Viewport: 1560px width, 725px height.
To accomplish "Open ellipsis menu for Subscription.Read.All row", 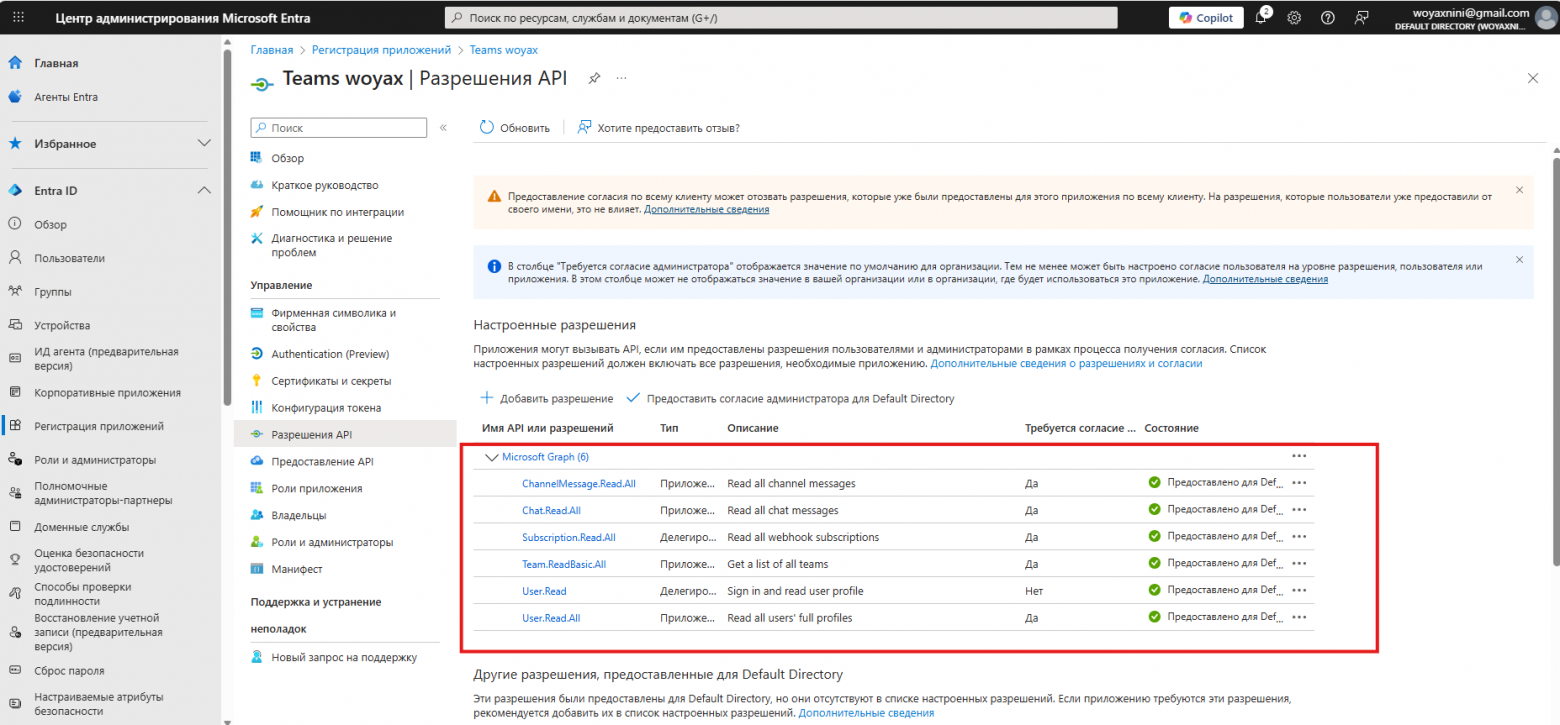I will [1299, 537].
